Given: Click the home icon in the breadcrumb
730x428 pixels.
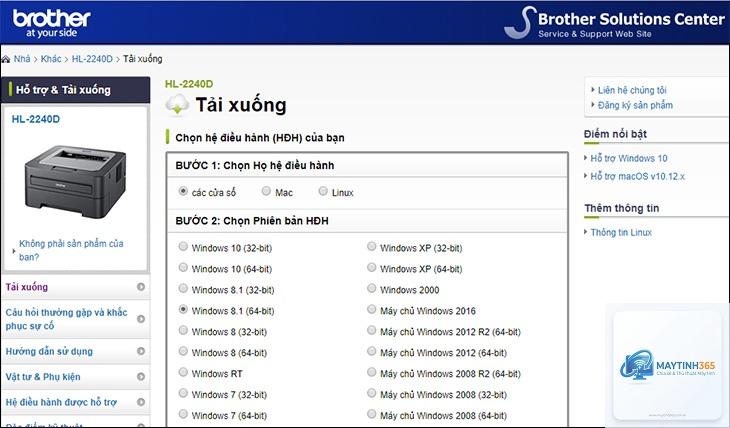Looking at the screenshot, I should 6,59.
